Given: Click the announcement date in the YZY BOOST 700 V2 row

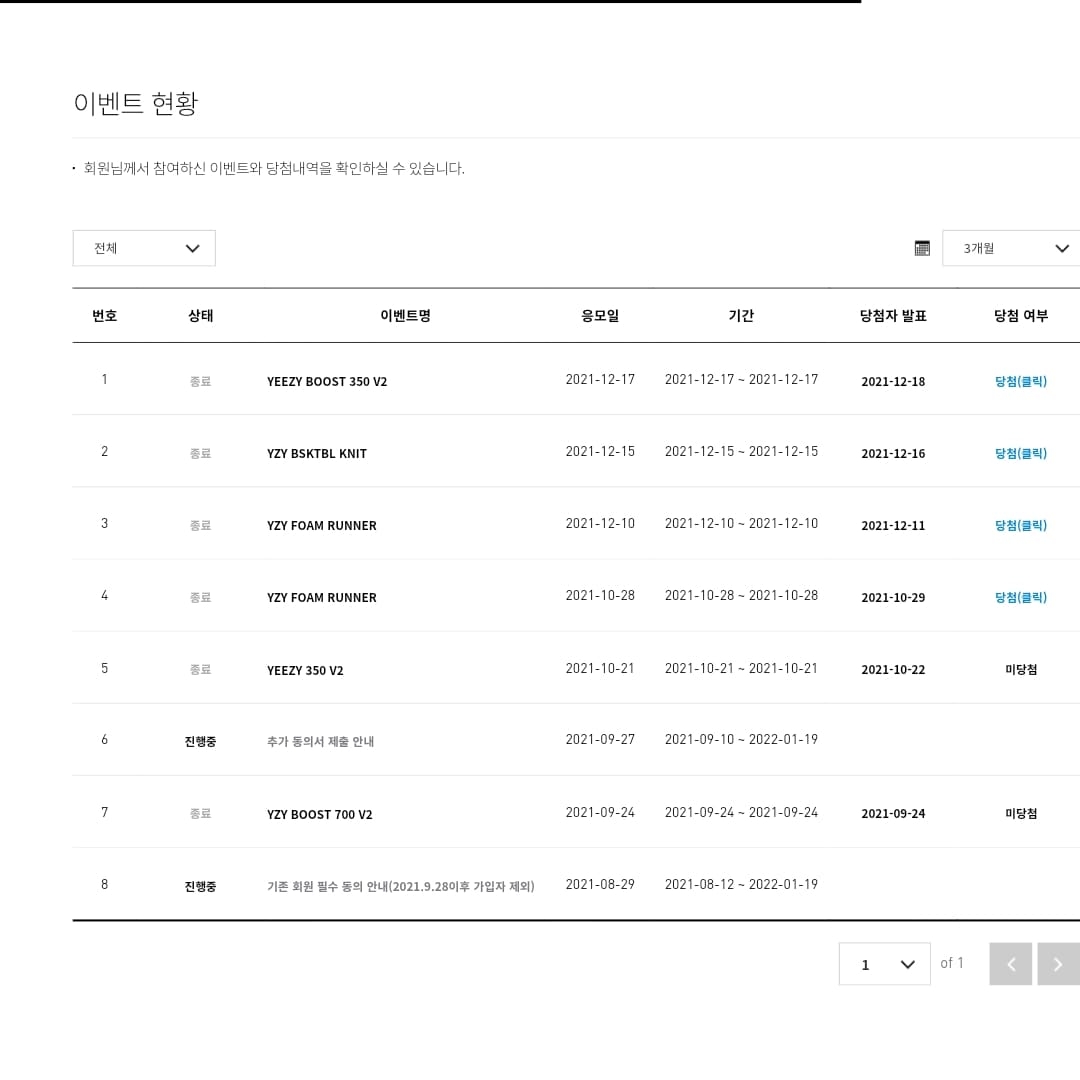Looking at the screenshot, I should 893,813.
